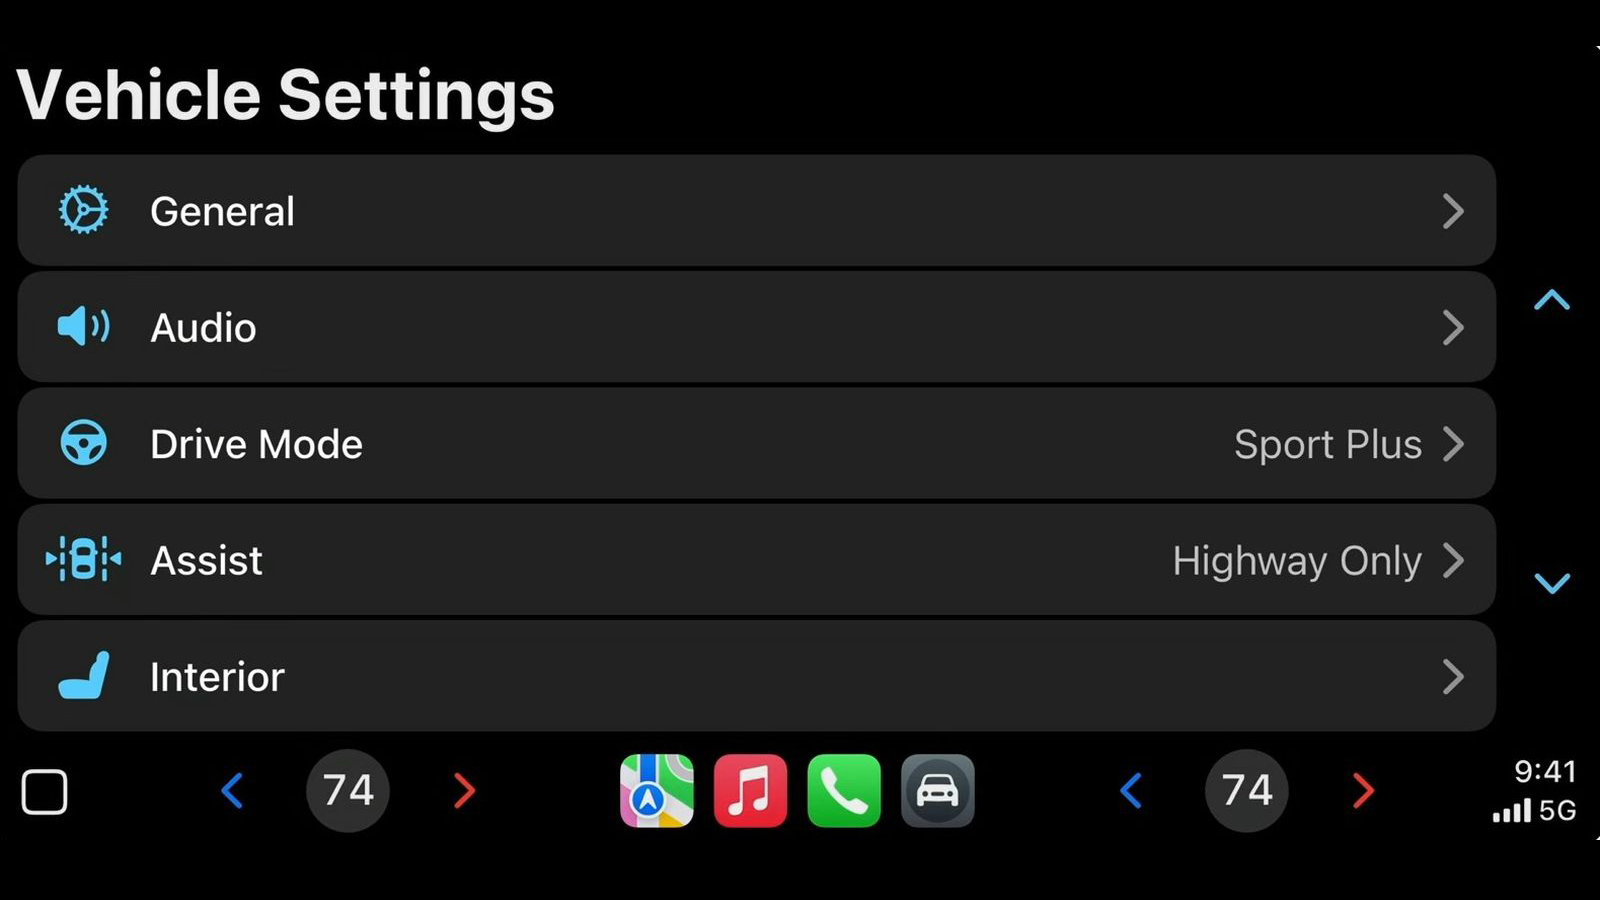Viewport: 1600px width, 900px height.
Task: Click the Assist lane-sensing car icon
Action: [83, 560]
